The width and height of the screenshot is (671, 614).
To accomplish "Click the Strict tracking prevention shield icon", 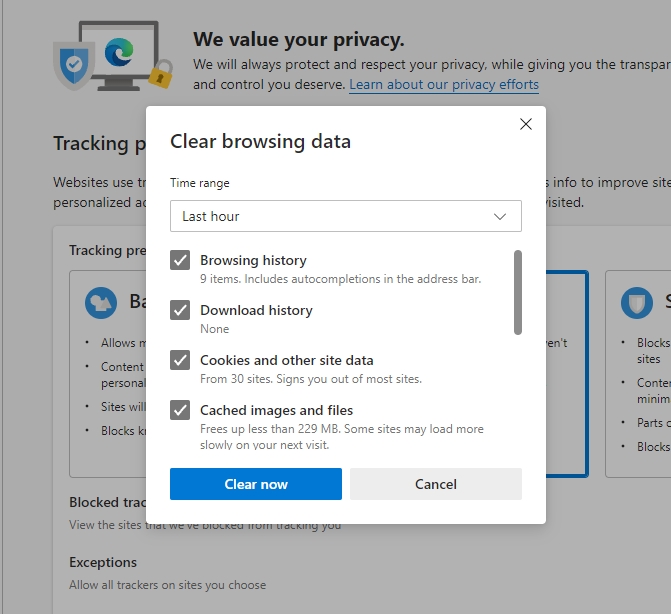I will [x=637, y=302].
